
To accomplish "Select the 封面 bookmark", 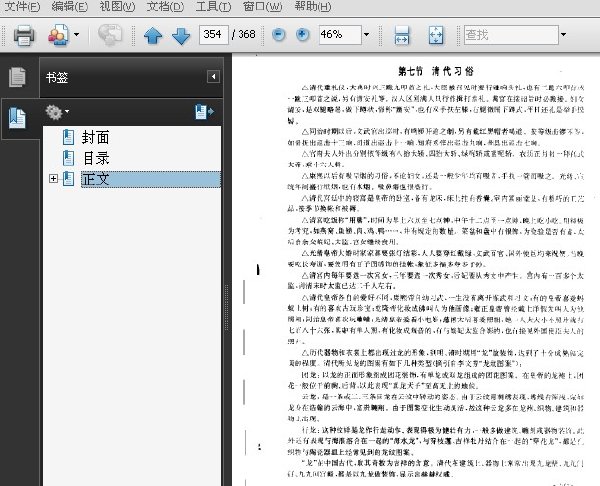I will click(x=95, y=137).
